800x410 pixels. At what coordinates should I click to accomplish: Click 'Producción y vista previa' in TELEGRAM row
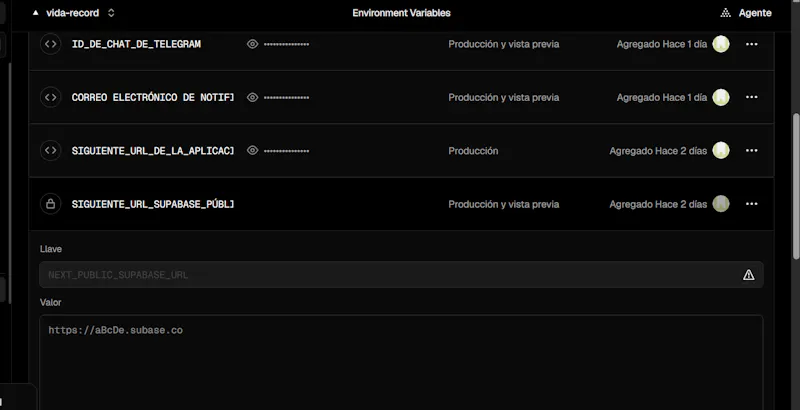pos(504,44)
